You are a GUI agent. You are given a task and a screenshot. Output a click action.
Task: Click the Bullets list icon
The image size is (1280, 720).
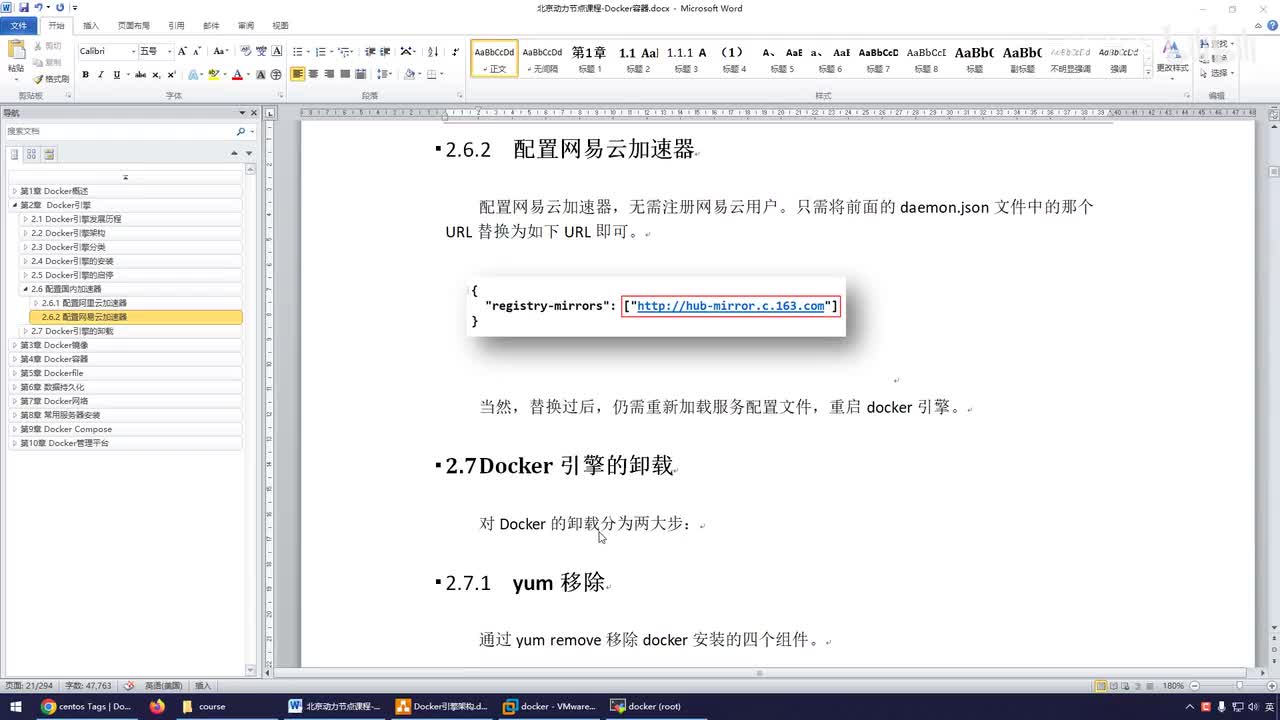[298, 51]
